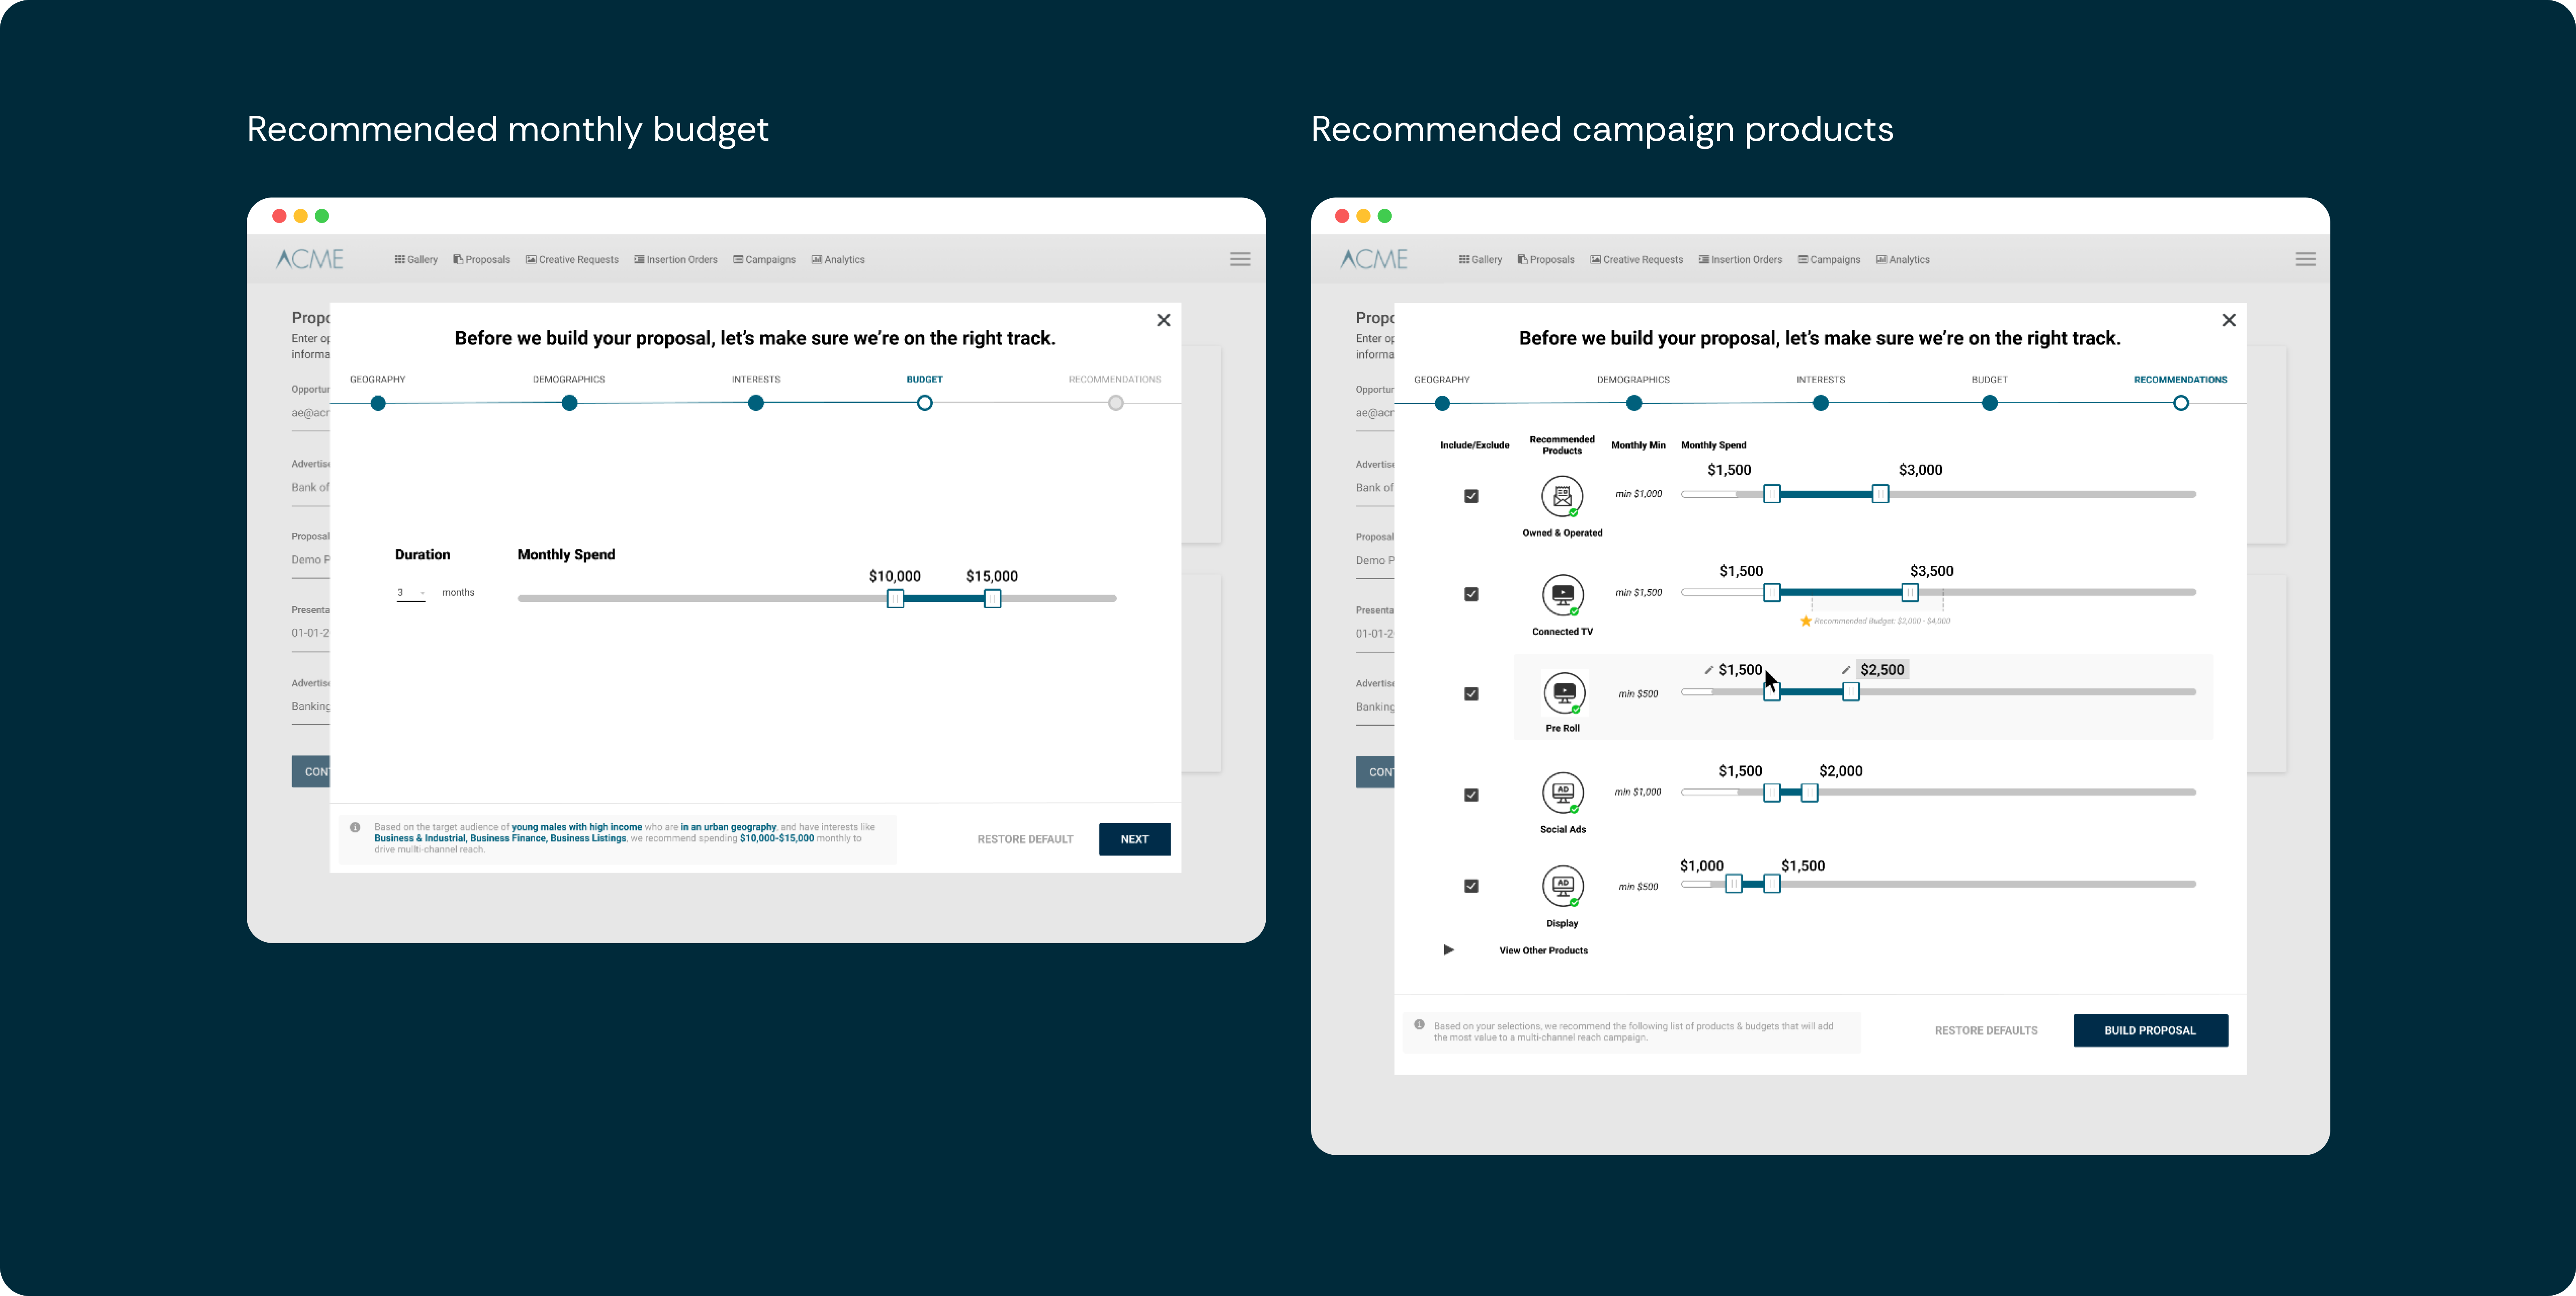Open Insertion Orders in right window nav
This screenshot has width=2576, height=1296.
coord(1740,260)
